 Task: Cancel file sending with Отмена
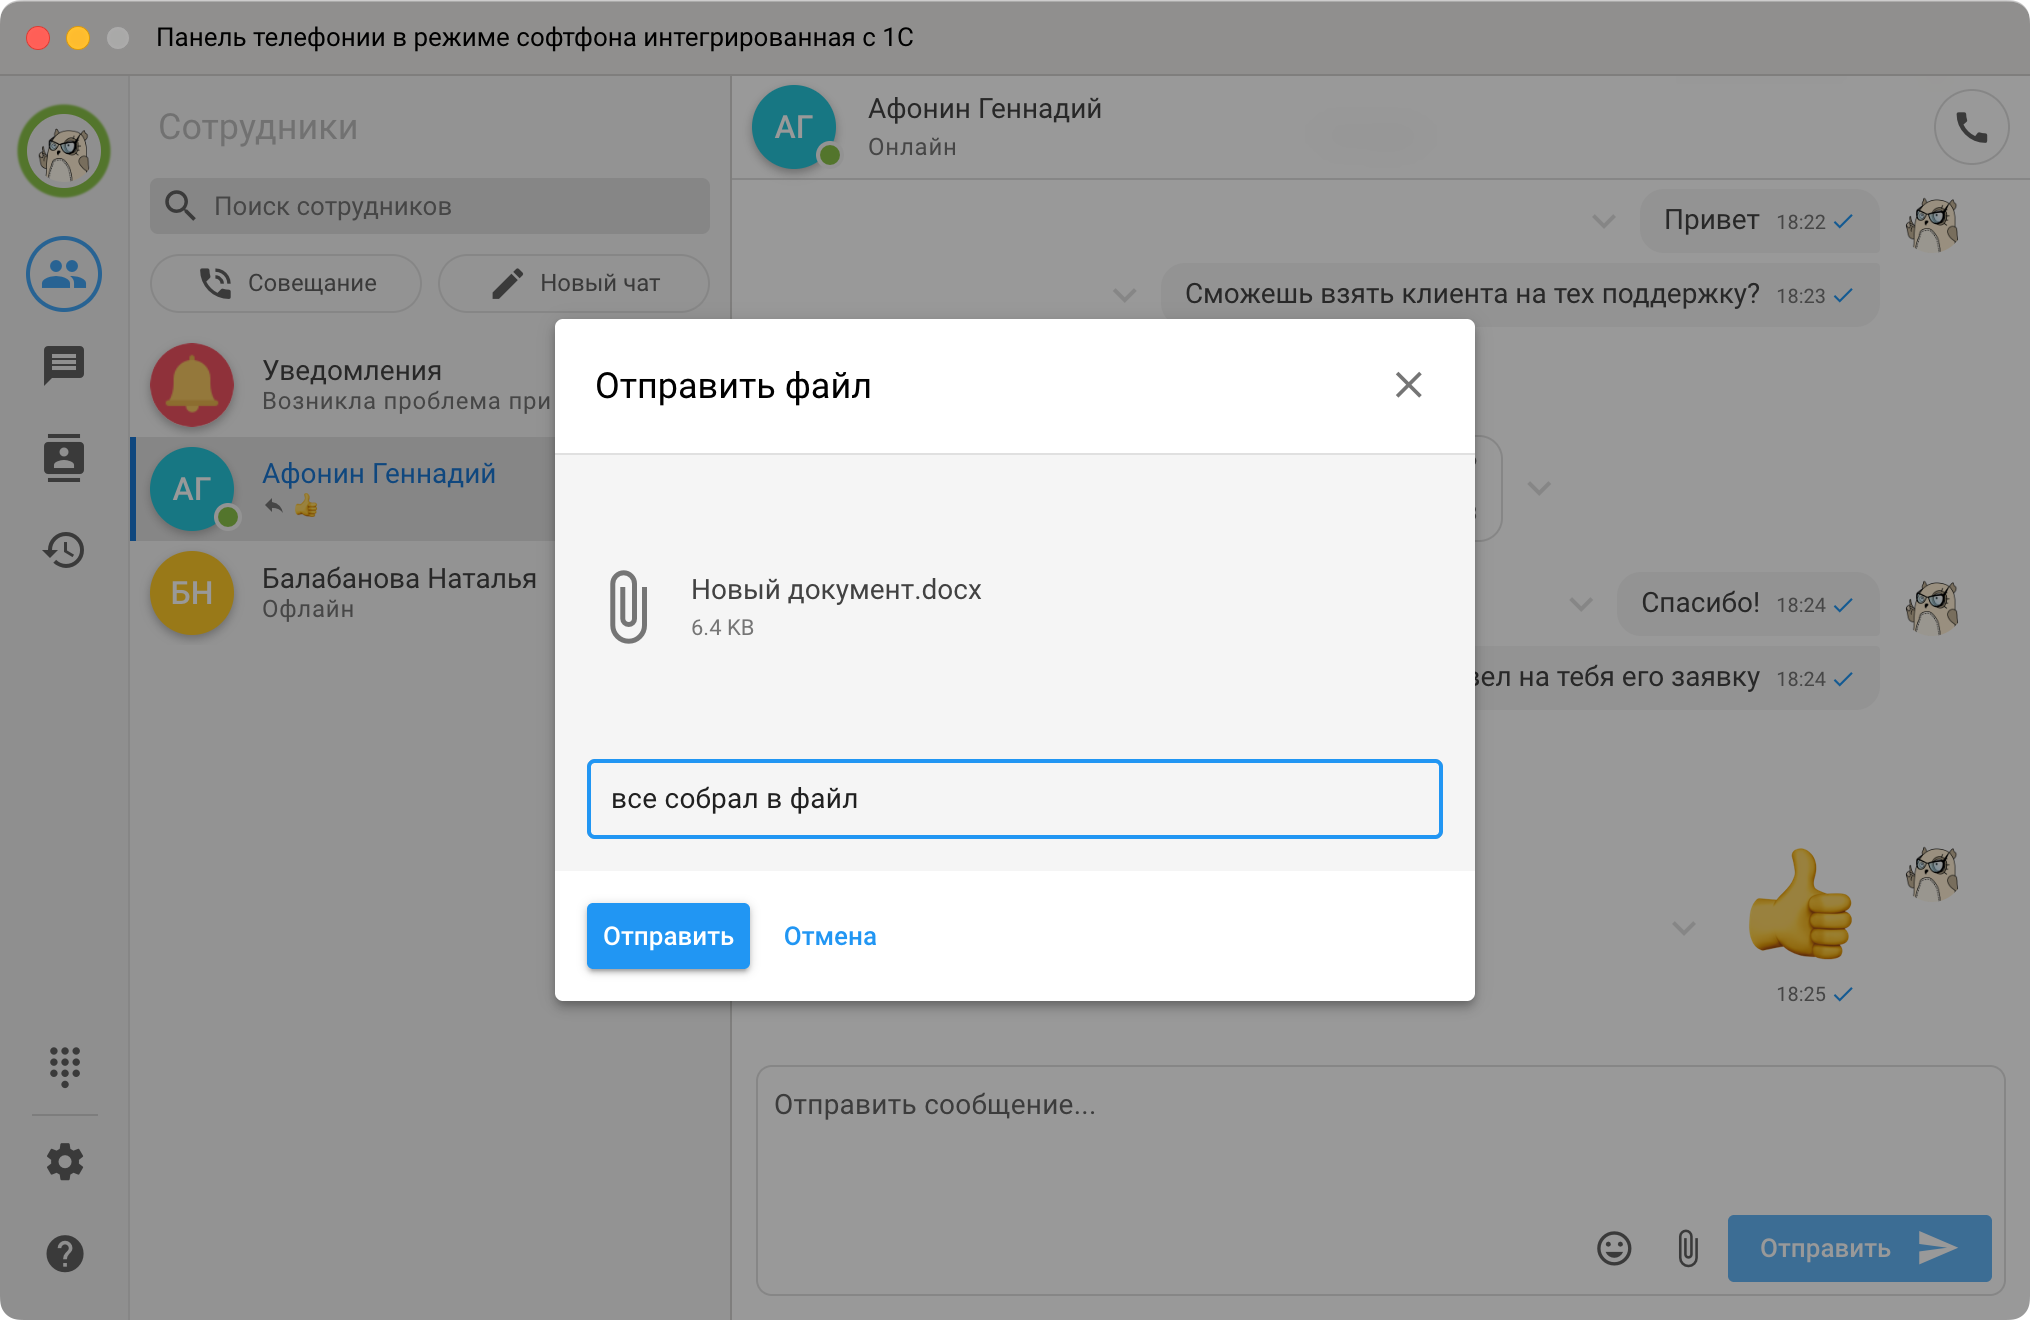click(x=830, y=936)
